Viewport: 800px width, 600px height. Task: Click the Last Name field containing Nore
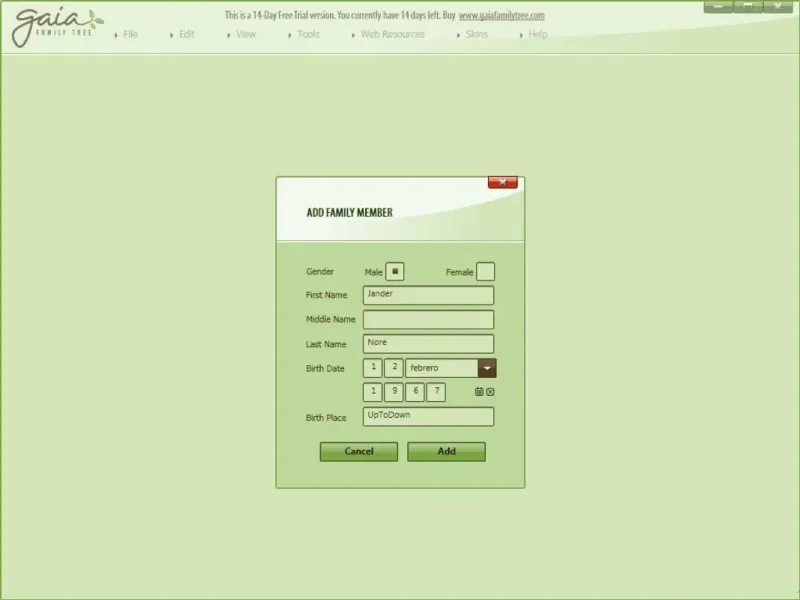tap(429, 344)
